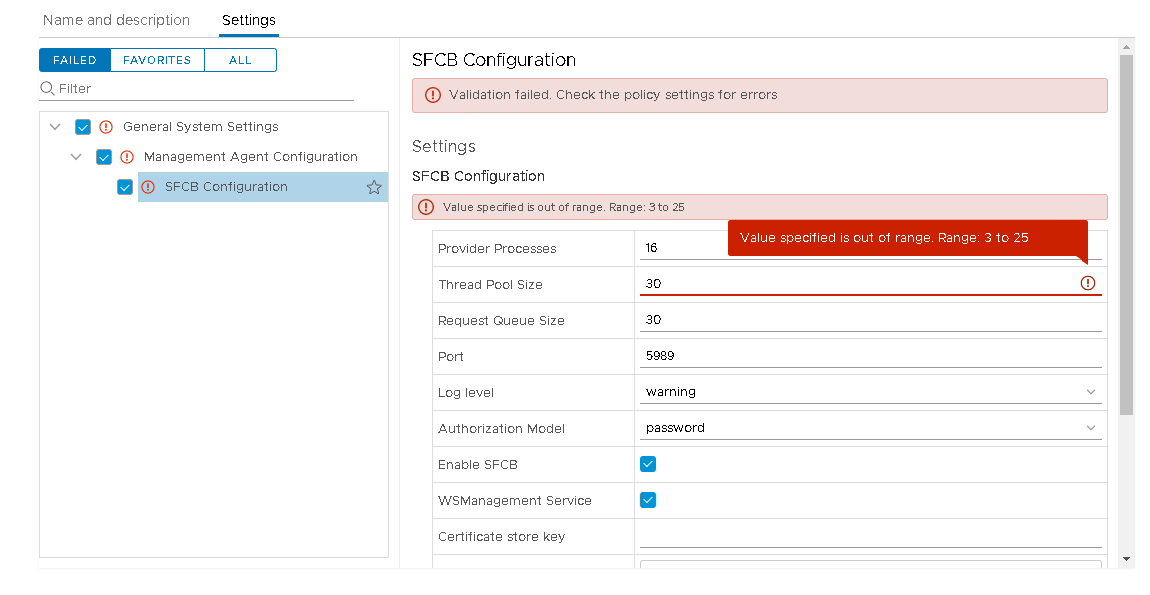Viewport: 1150px width, 595px height.
Task: Uncheck the Management Agent Configuration tree checkbox
Action: pos(104,156)
